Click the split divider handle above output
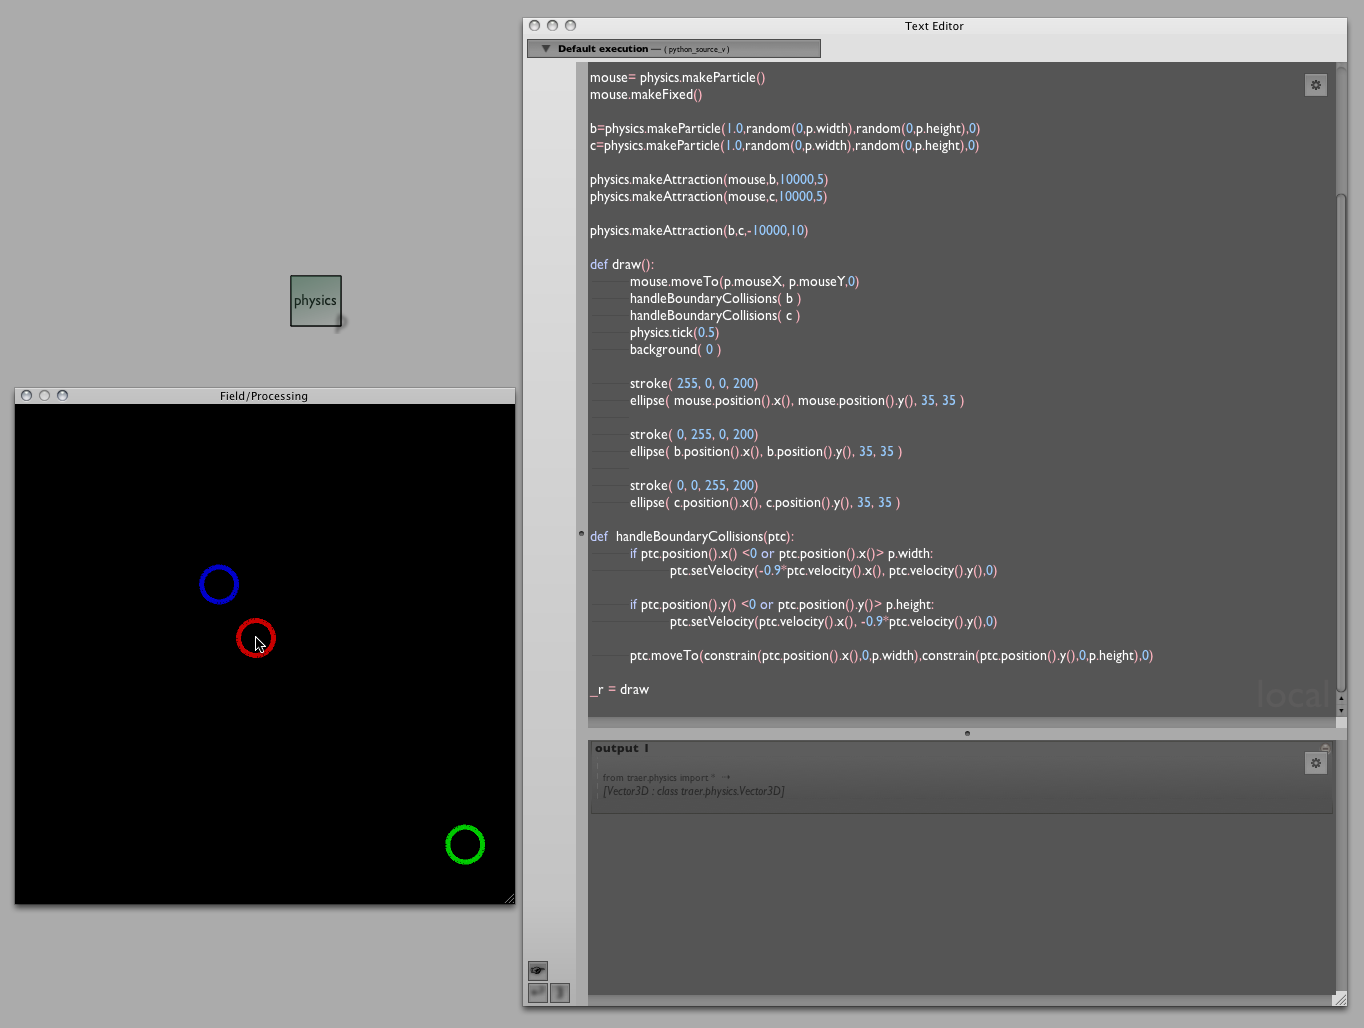Screen dimensions: 1364x1028 966,733
